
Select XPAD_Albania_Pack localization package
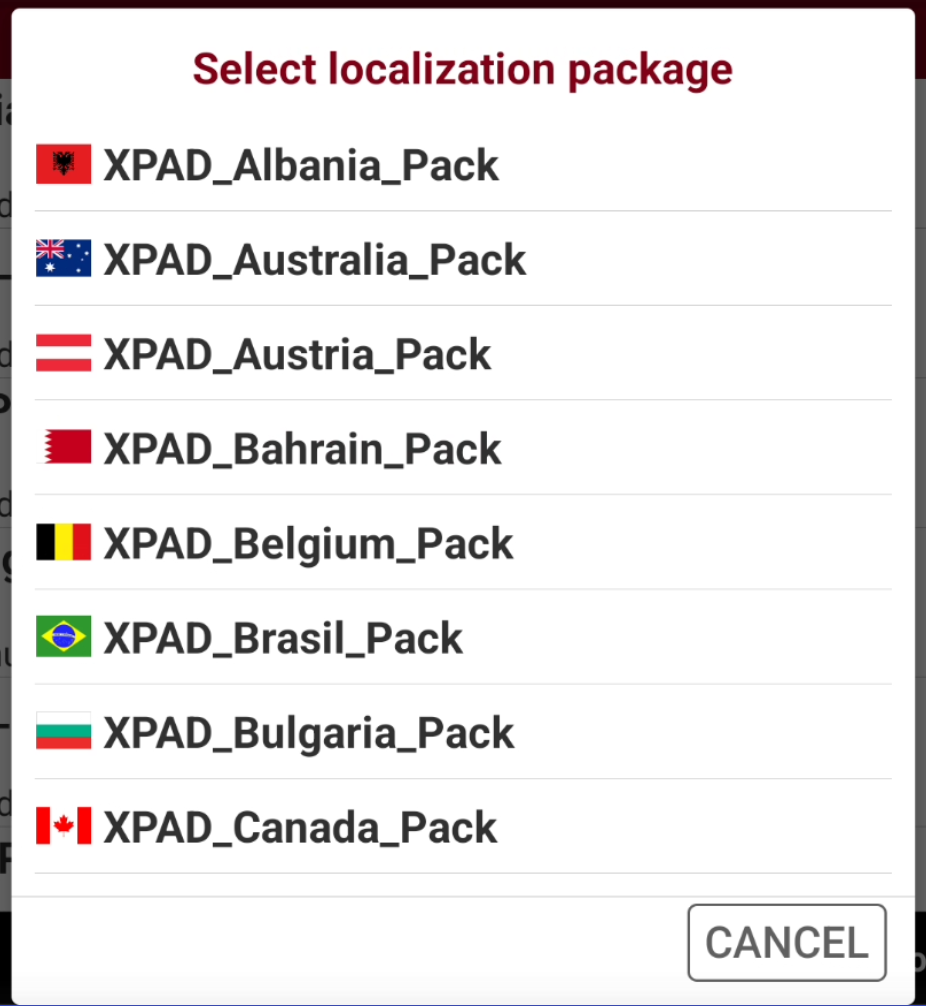[x=463, y=164]
